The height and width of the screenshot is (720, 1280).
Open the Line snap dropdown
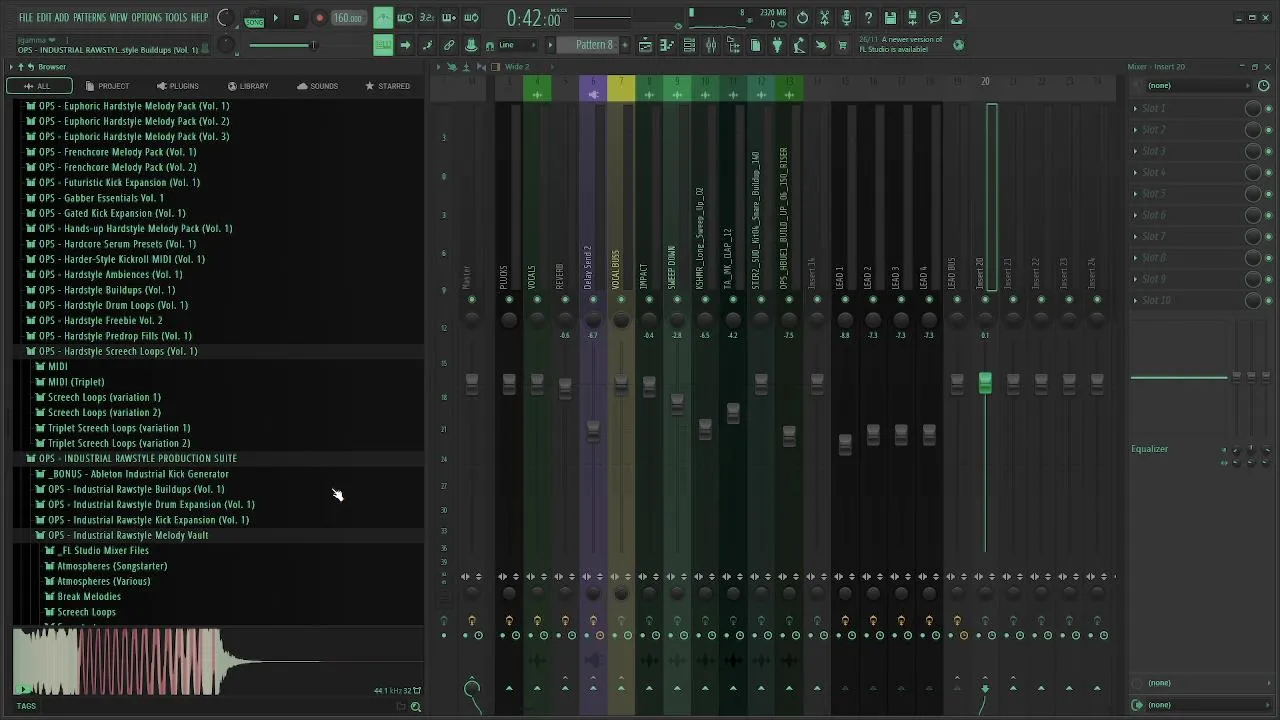coord(512,45)
